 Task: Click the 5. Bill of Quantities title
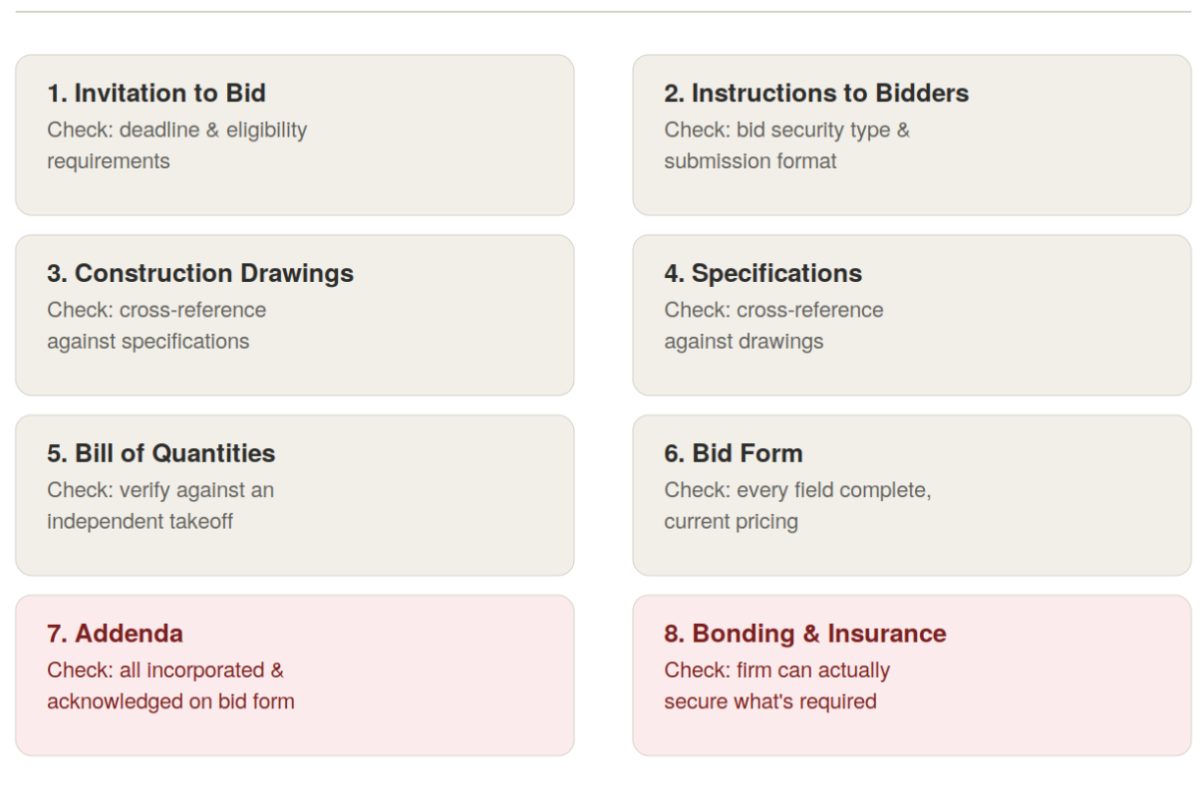point(161,453)
